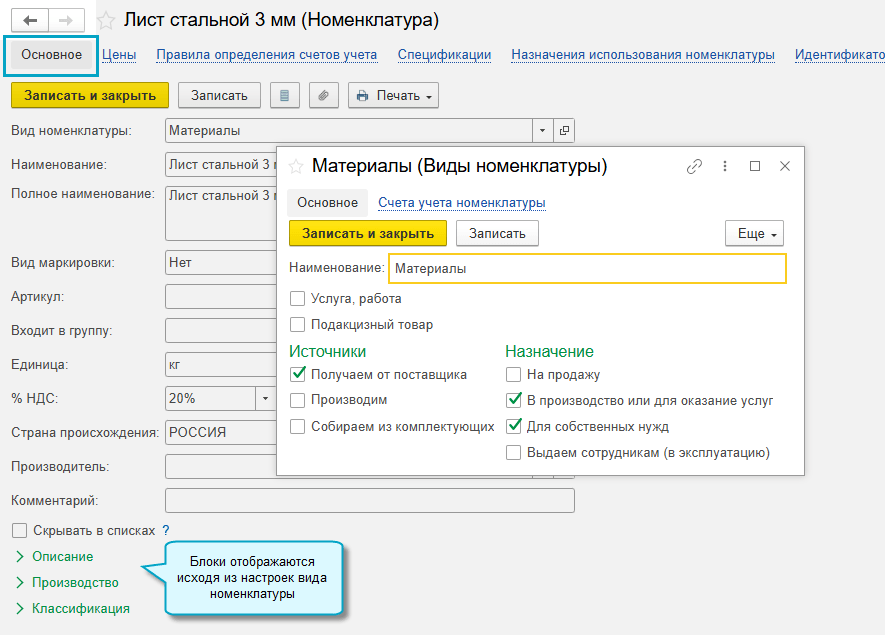Open the Спецификации tab

tap(444, 55)
